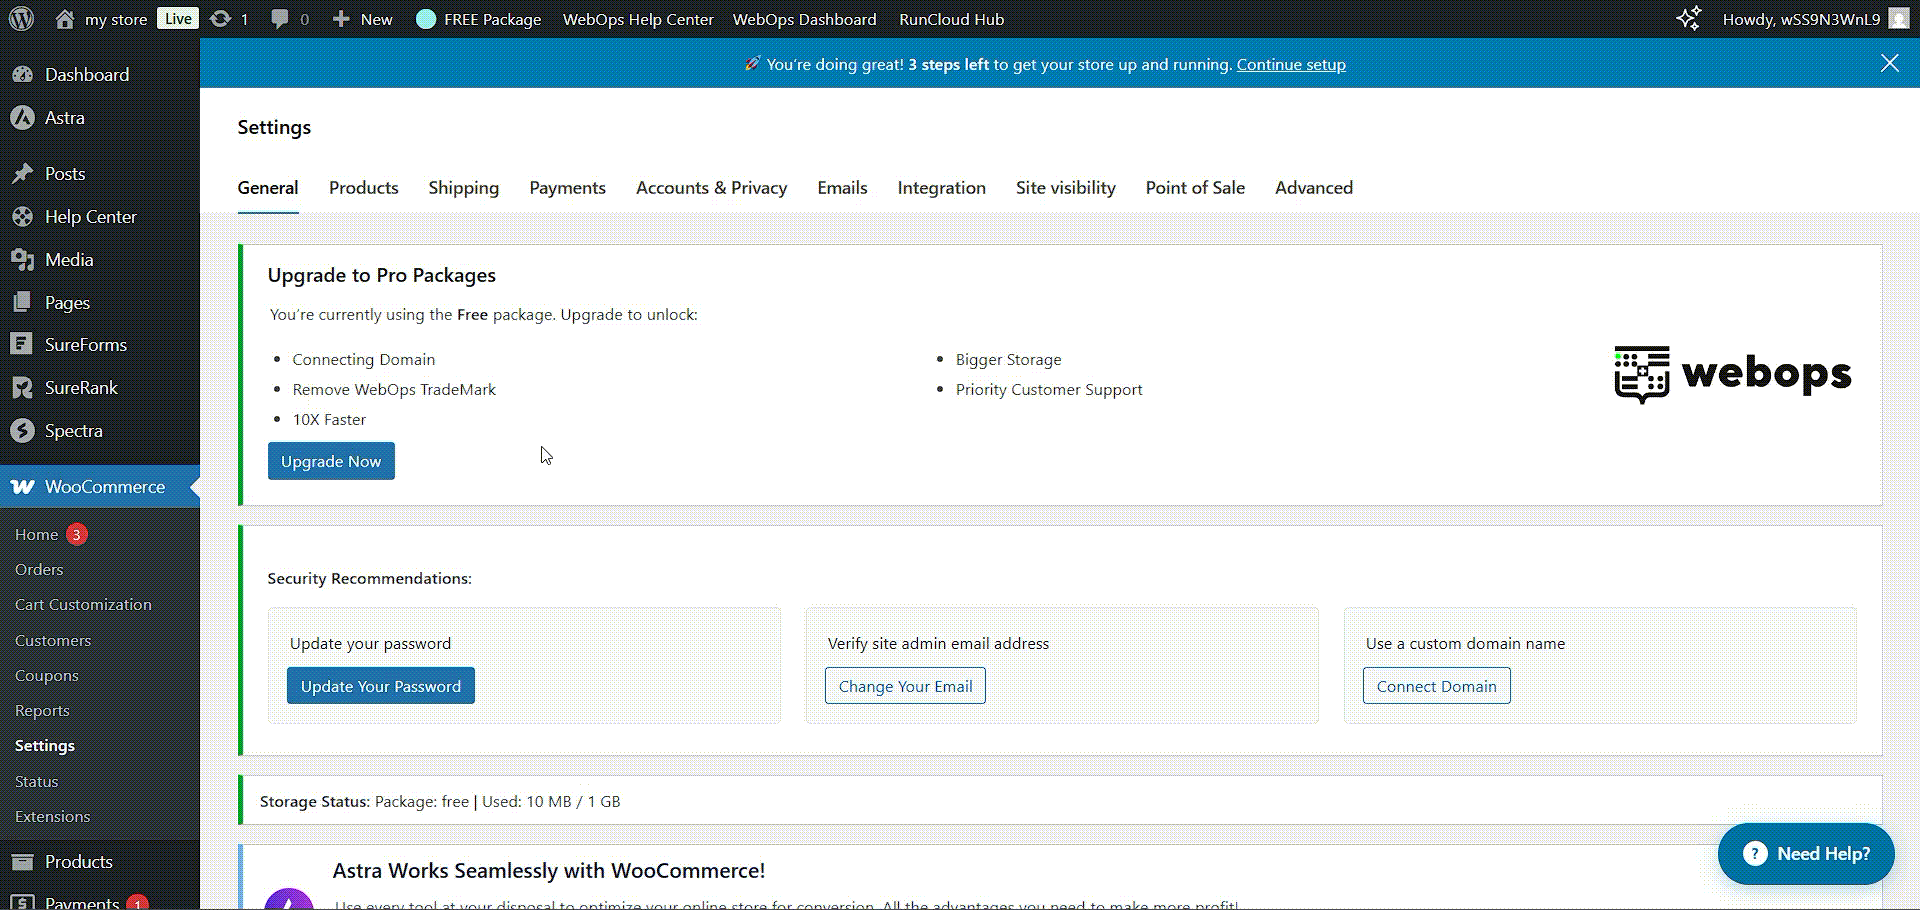Open SureRank from the sidebar
1920x910 pixels.
(x=81, y=388)
